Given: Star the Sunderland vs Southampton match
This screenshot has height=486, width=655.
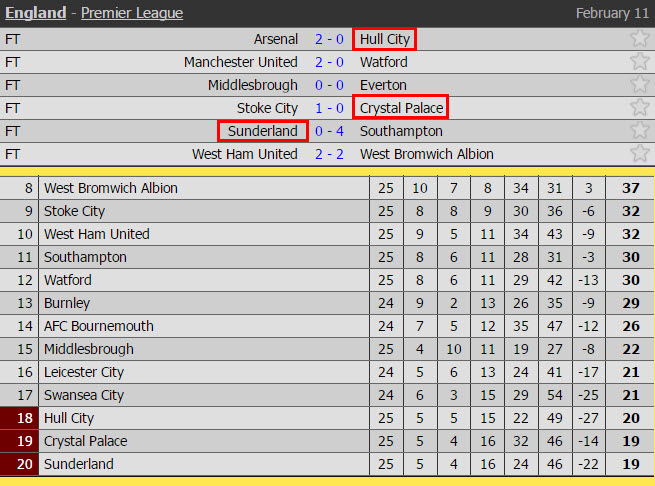Looking at the screenshot, I should (x=640, y=130).
